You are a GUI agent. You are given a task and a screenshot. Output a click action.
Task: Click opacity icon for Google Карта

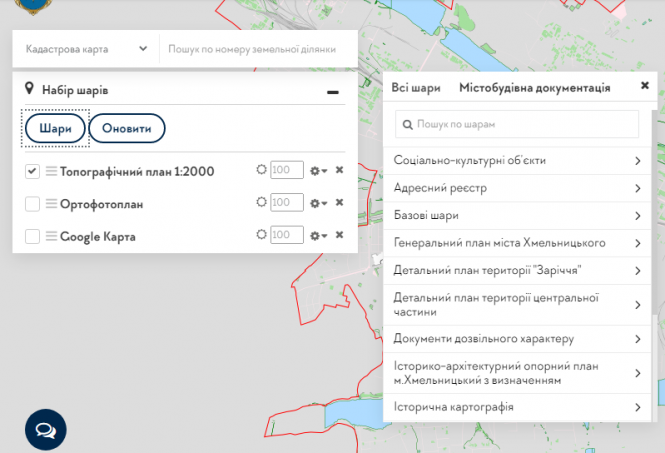click(x=261, y=235)
